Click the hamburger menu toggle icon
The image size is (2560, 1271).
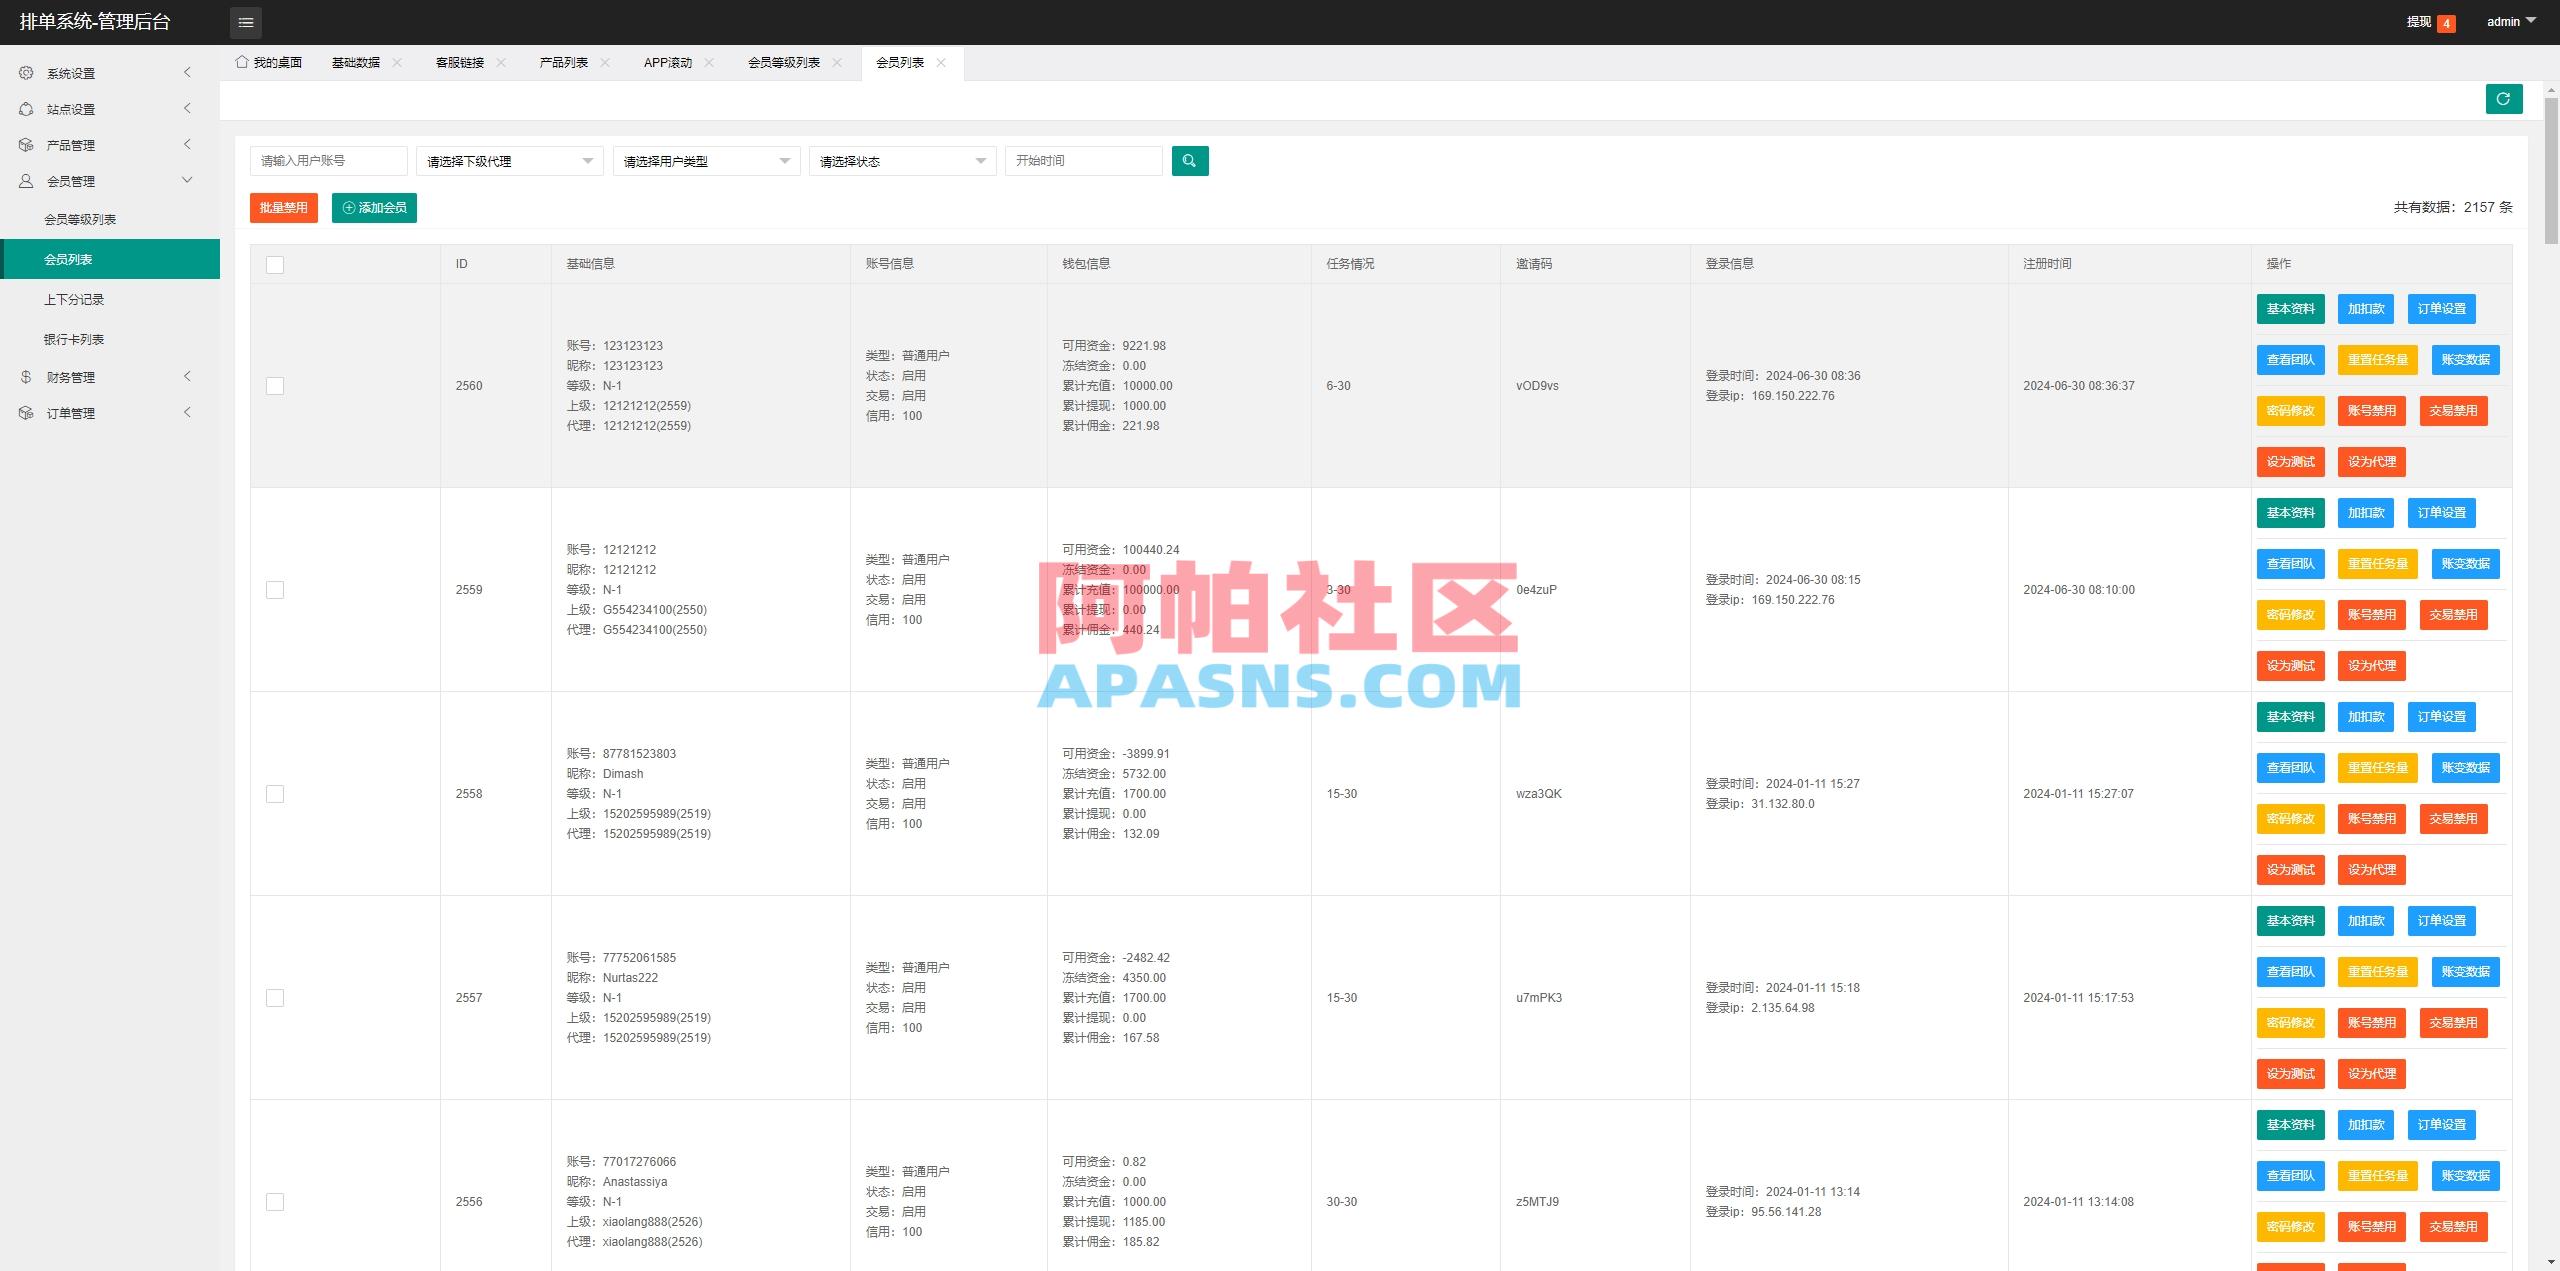(245, 22)
